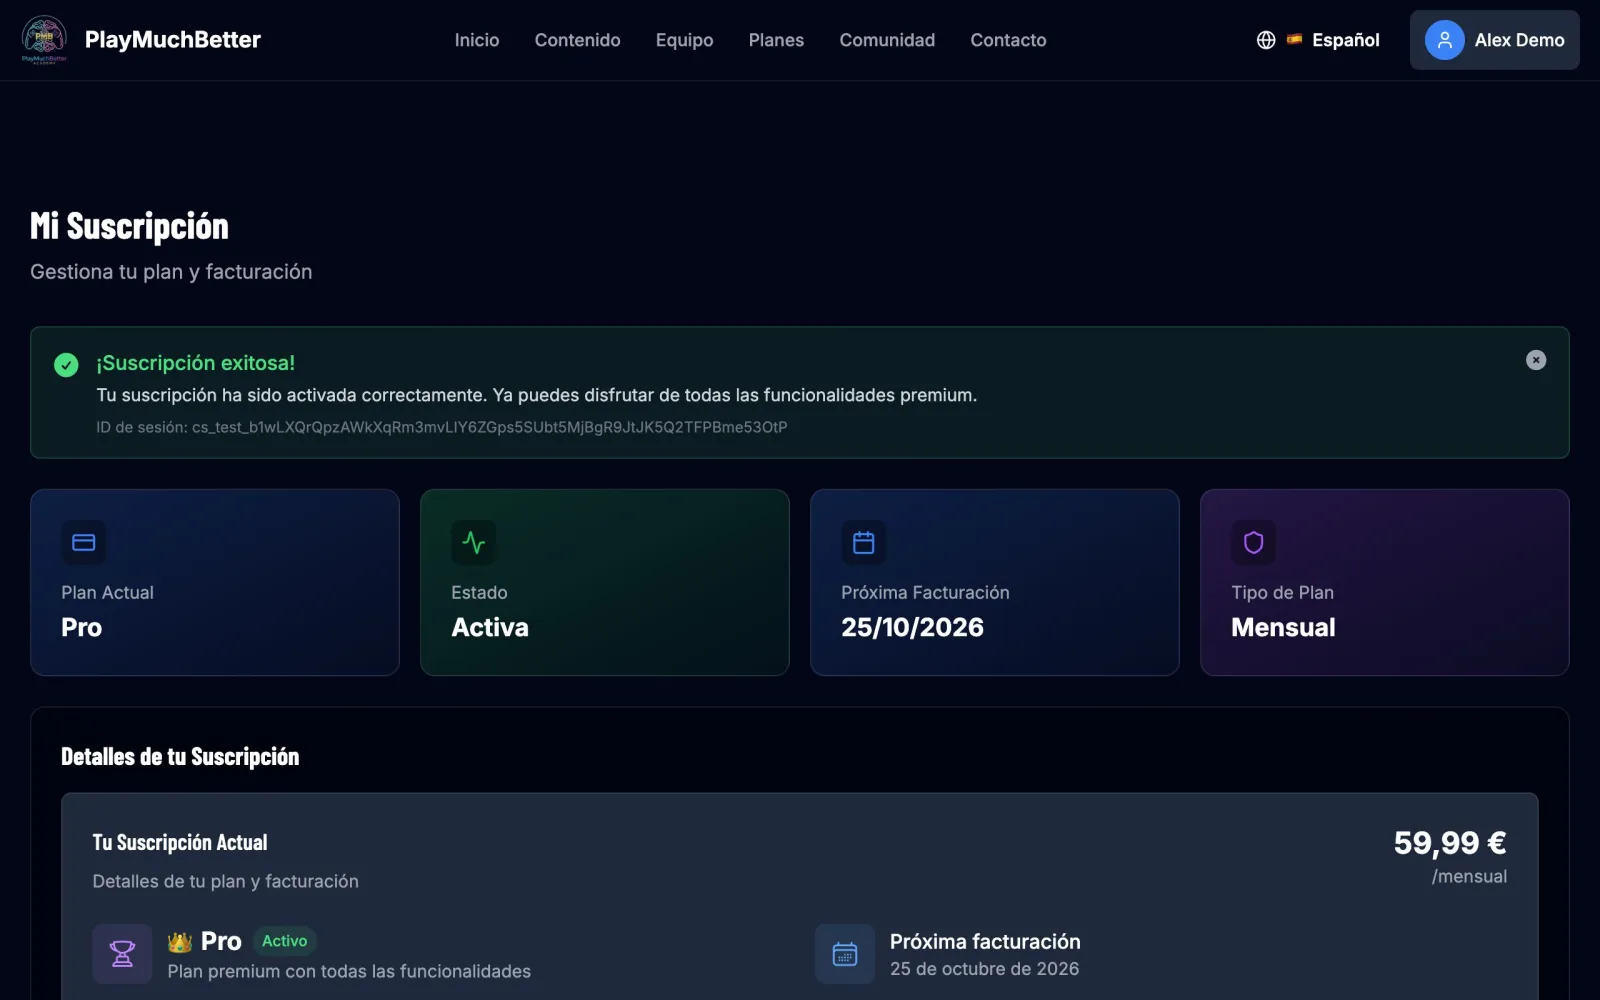Click the ¡Suscripción exitosa! heading
The image size is (1600, 1000).
195,363
